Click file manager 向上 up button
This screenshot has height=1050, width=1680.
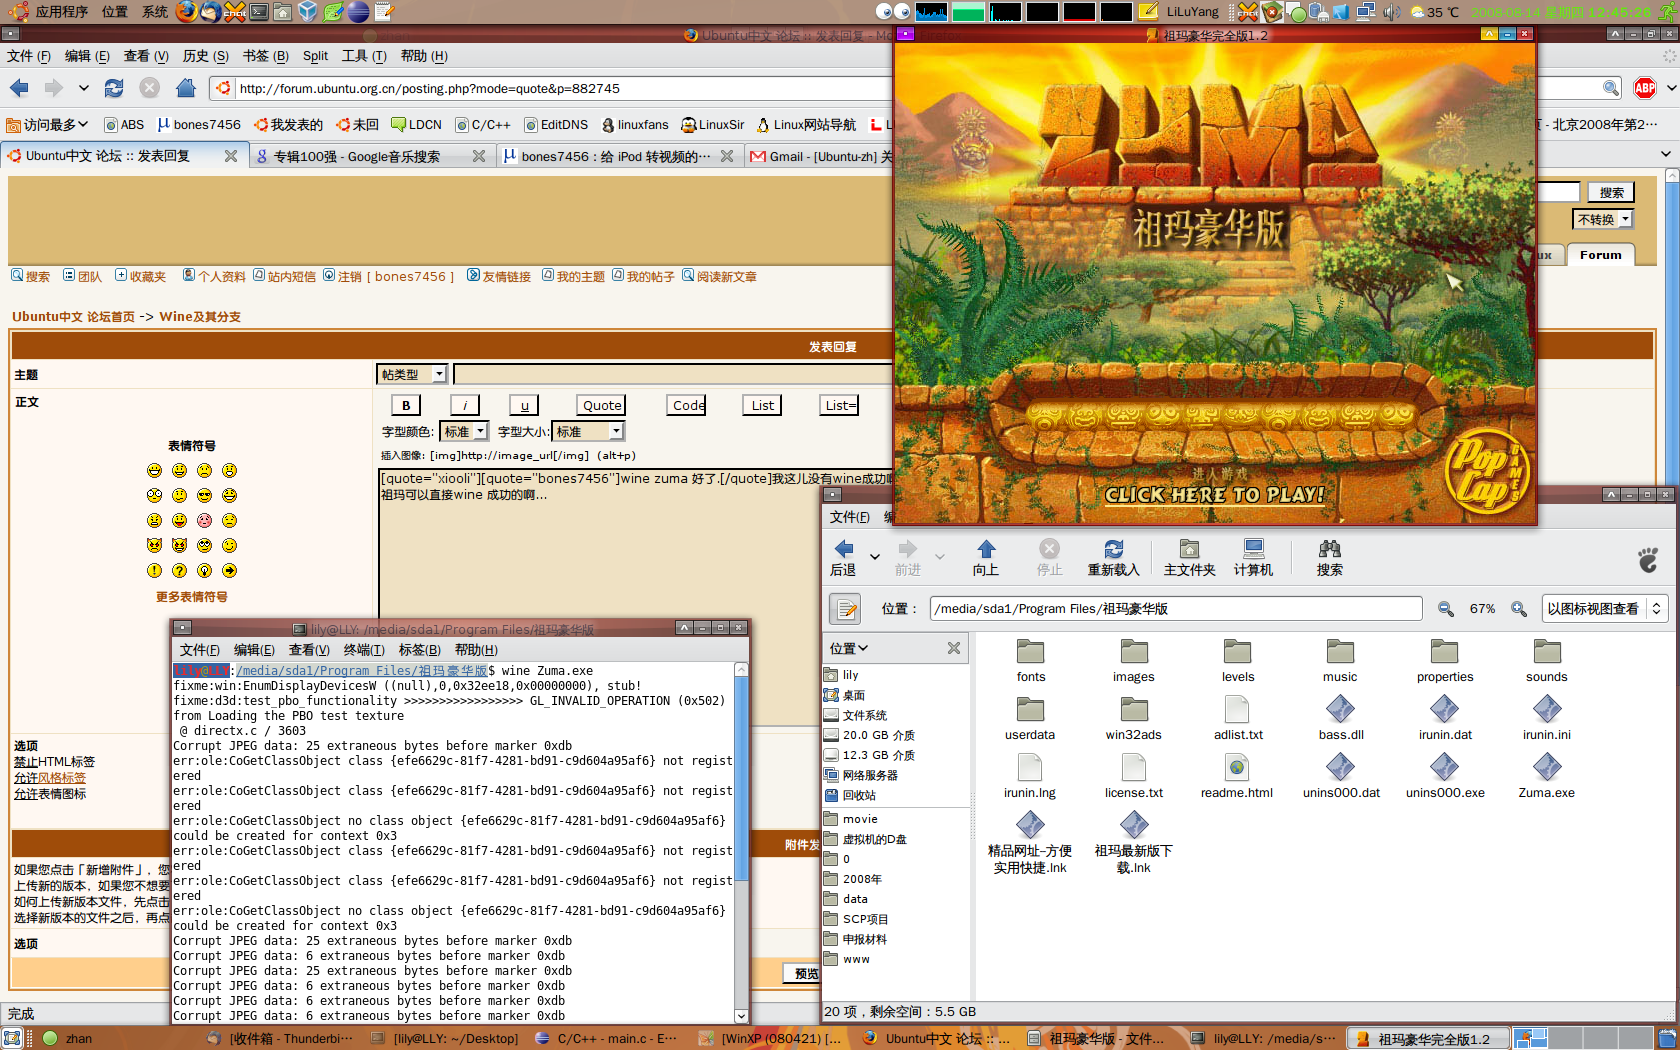point(986,558)
